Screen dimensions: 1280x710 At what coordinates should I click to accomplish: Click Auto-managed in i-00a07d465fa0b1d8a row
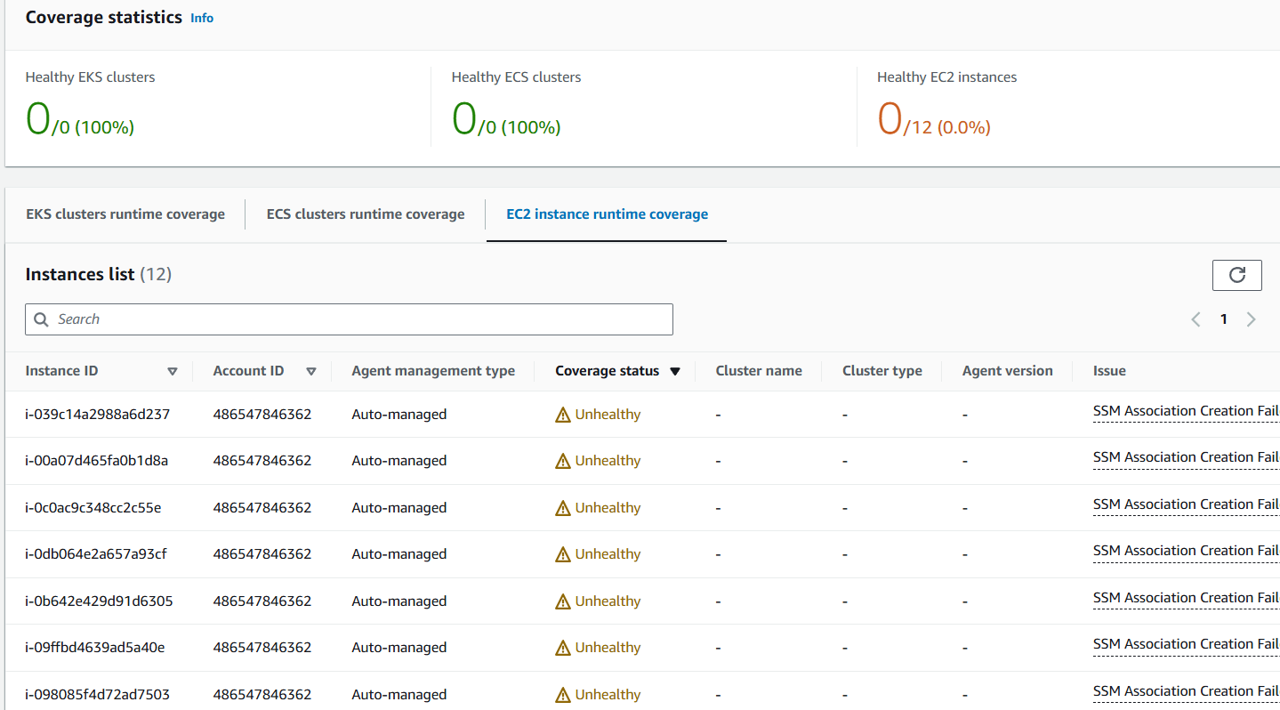click(399, 461)
